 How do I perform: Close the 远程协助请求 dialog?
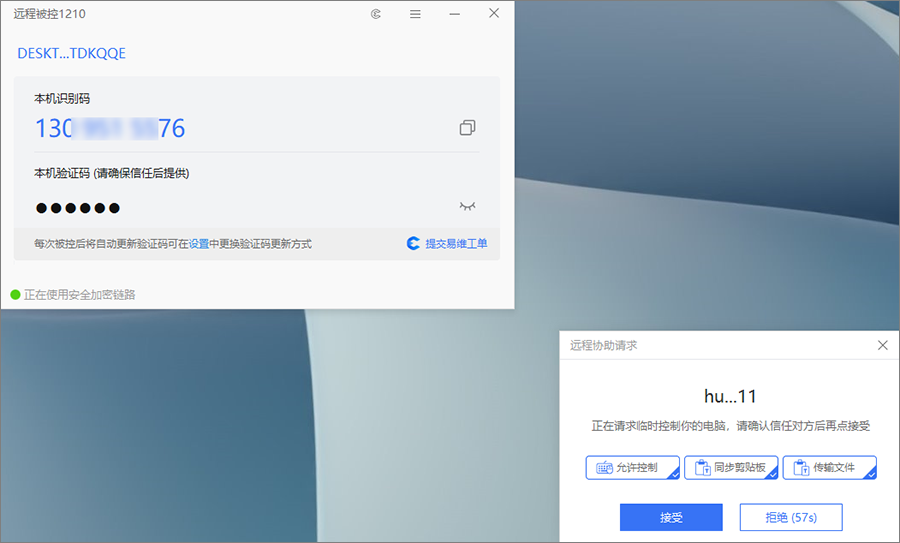[x=883, y=345]
